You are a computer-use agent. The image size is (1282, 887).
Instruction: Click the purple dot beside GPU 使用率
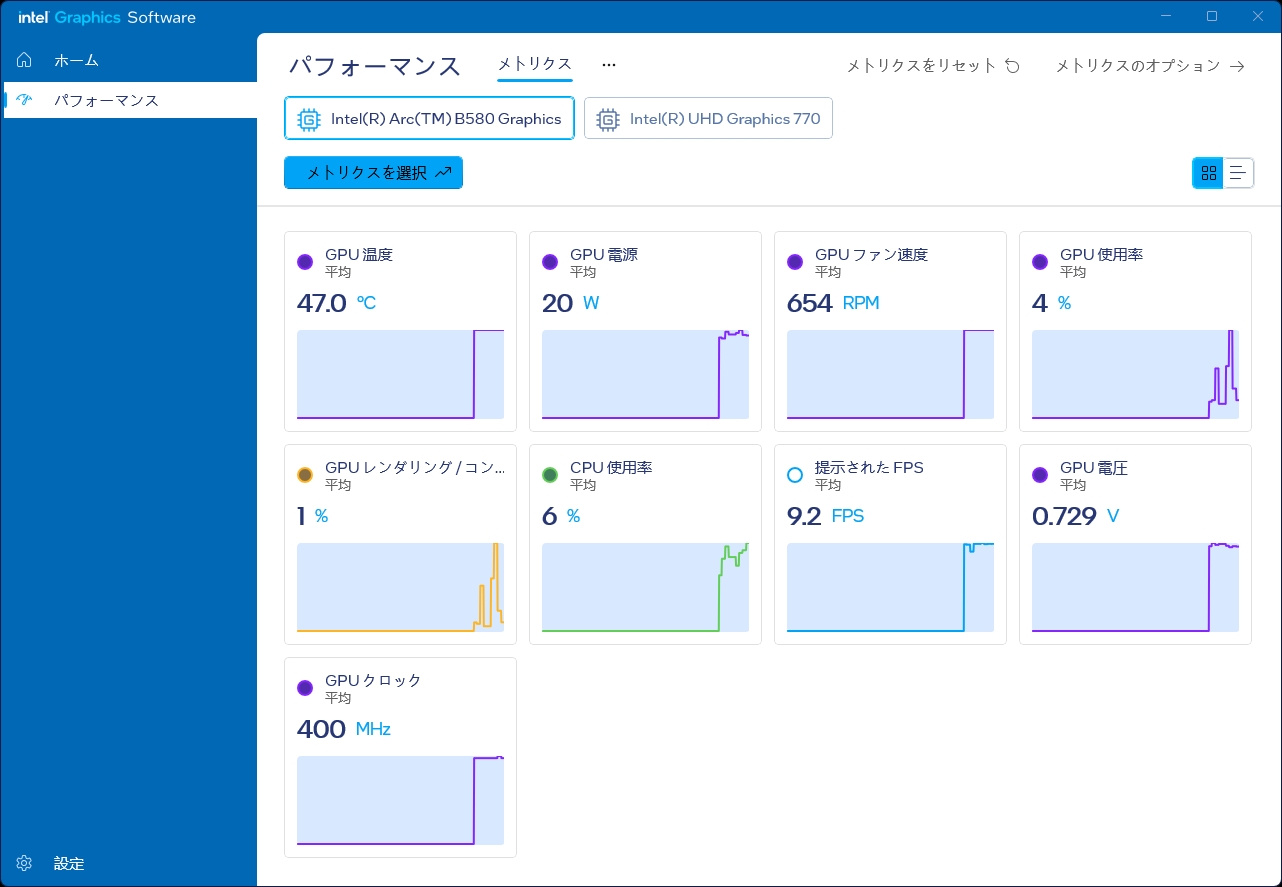(1040, 262)
